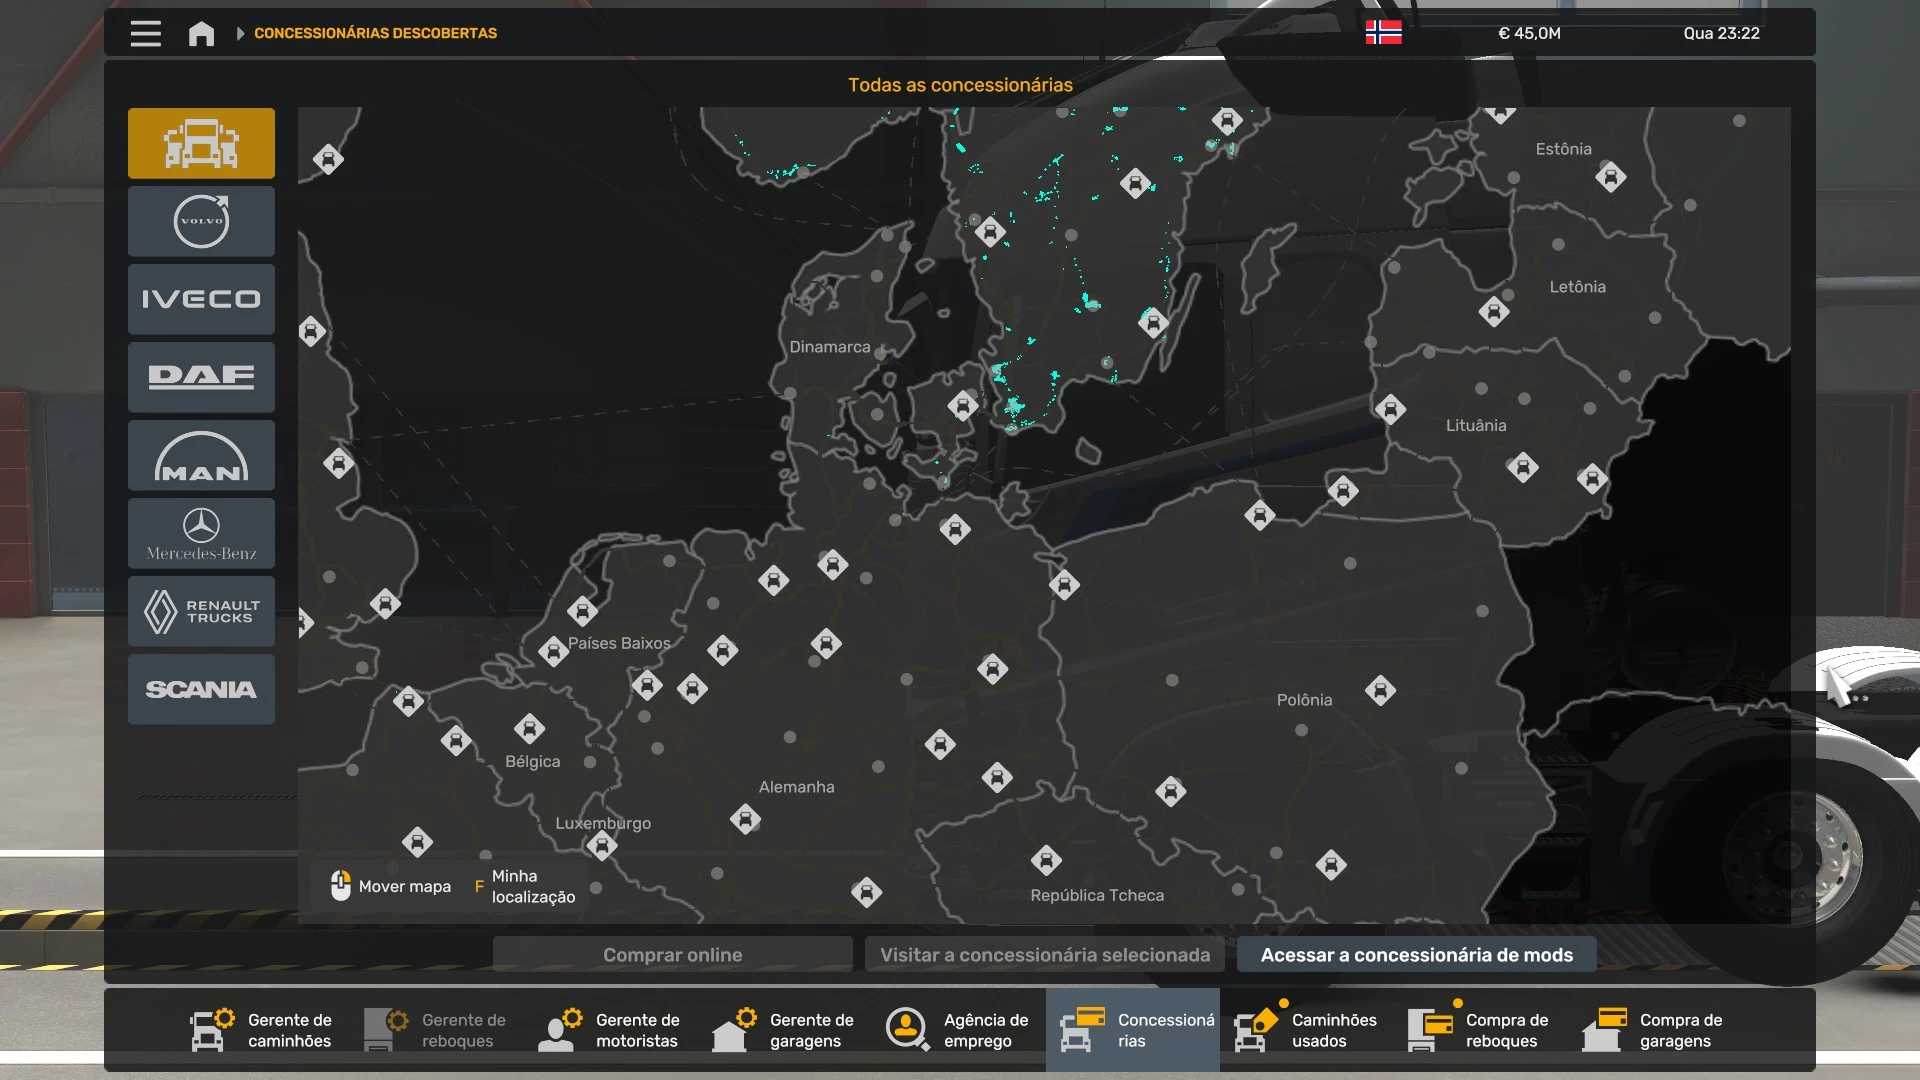Click the Comprar online button
Viewport: 1920px width, 1080px height.
672,955
